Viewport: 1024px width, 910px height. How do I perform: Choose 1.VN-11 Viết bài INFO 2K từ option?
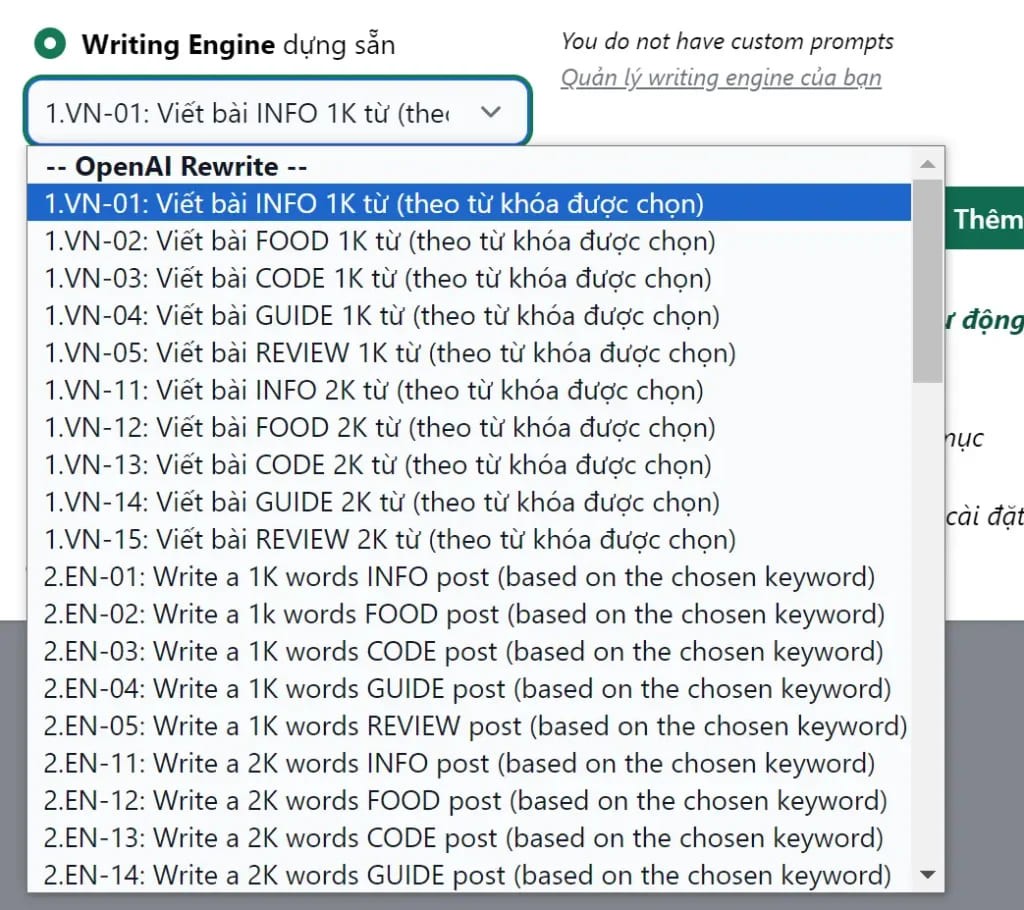[469, 390]
